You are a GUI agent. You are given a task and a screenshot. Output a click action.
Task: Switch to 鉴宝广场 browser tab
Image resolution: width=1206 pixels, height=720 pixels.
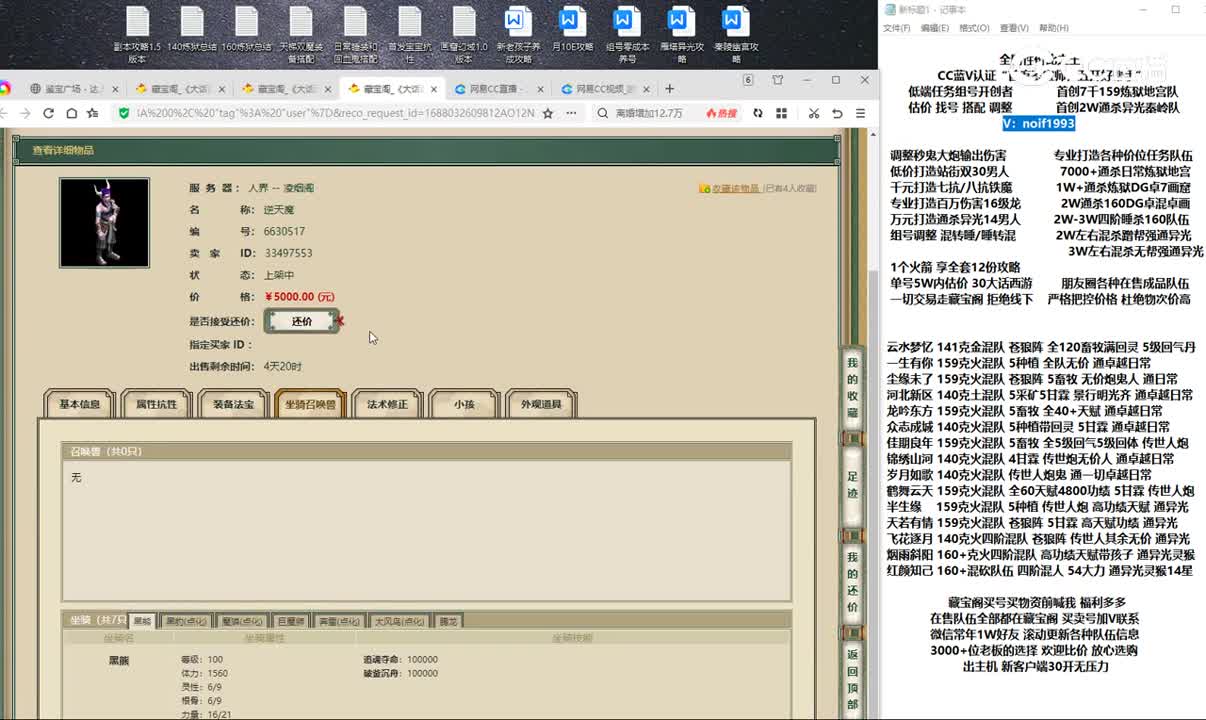[x=74, y=89]
